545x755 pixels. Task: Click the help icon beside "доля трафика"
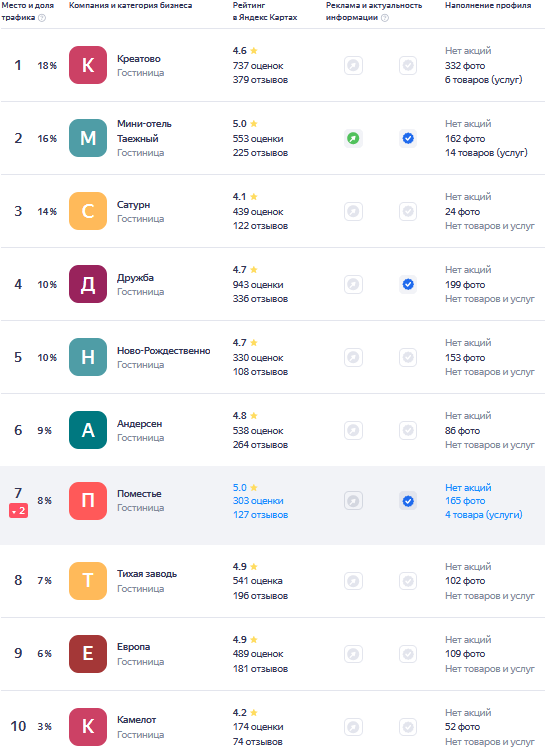[x=42, y=18]
